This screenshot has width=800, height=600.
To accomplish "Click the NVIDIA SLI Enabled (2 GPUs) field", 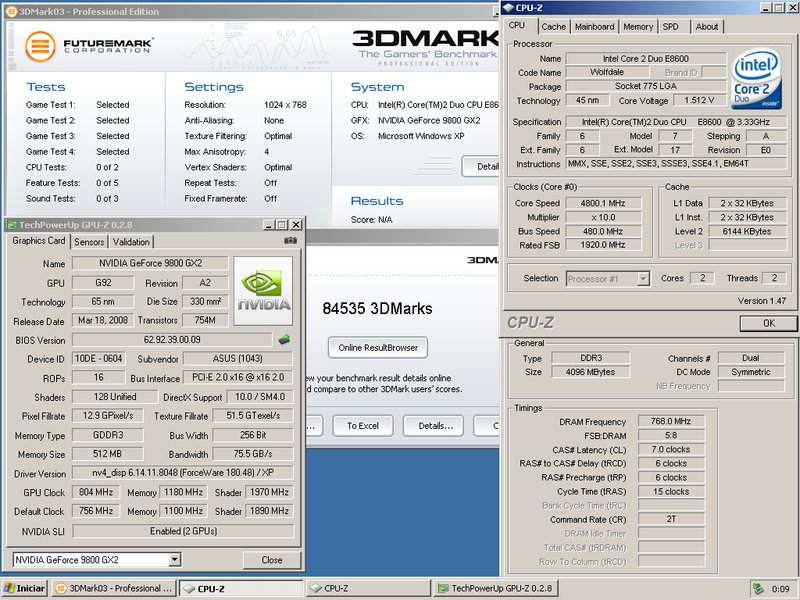I will pos(183,531).
